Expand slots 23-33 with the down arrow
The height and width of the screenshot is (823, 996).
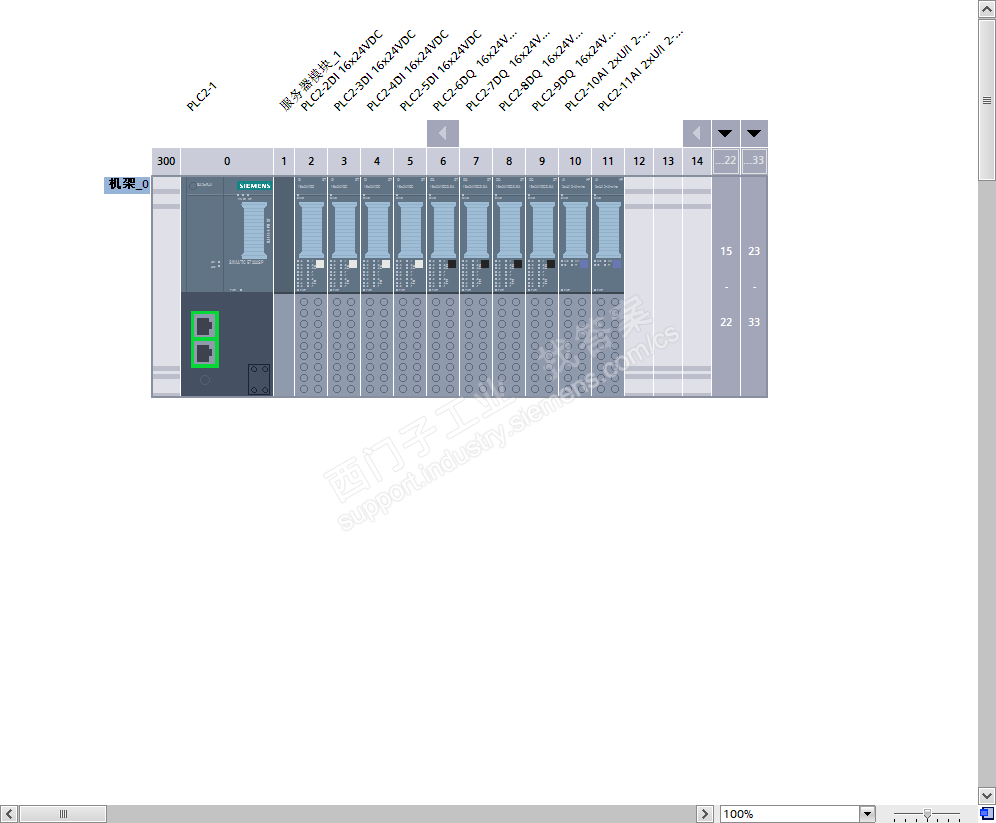(x=754, y=133)
